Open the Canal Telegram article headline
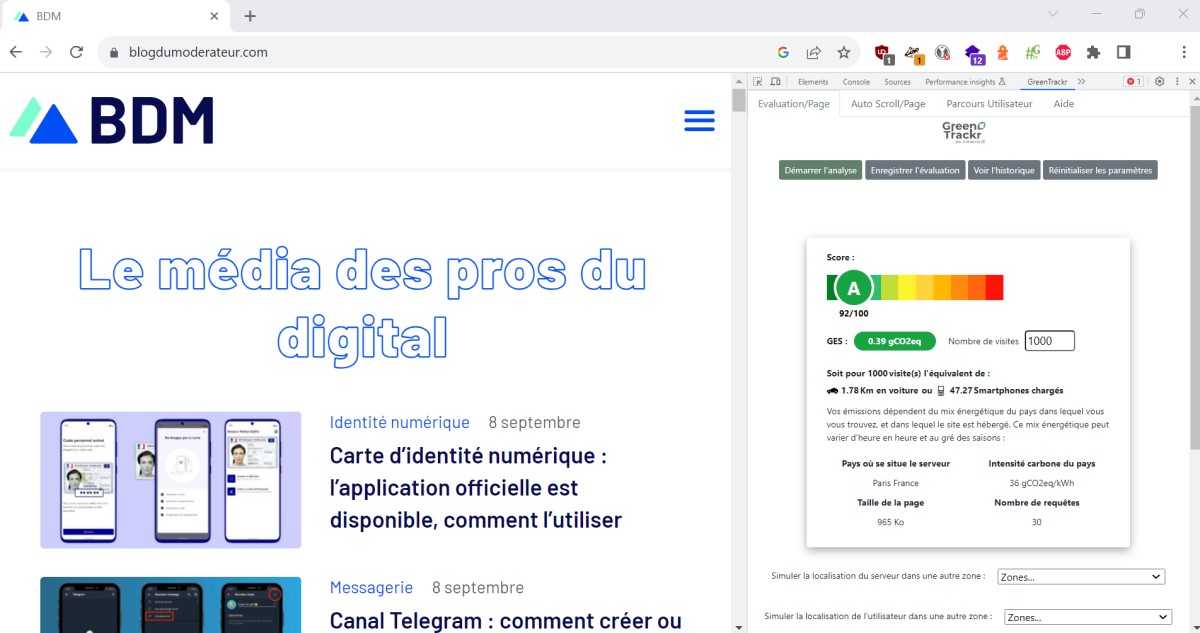 click(506, 620)
